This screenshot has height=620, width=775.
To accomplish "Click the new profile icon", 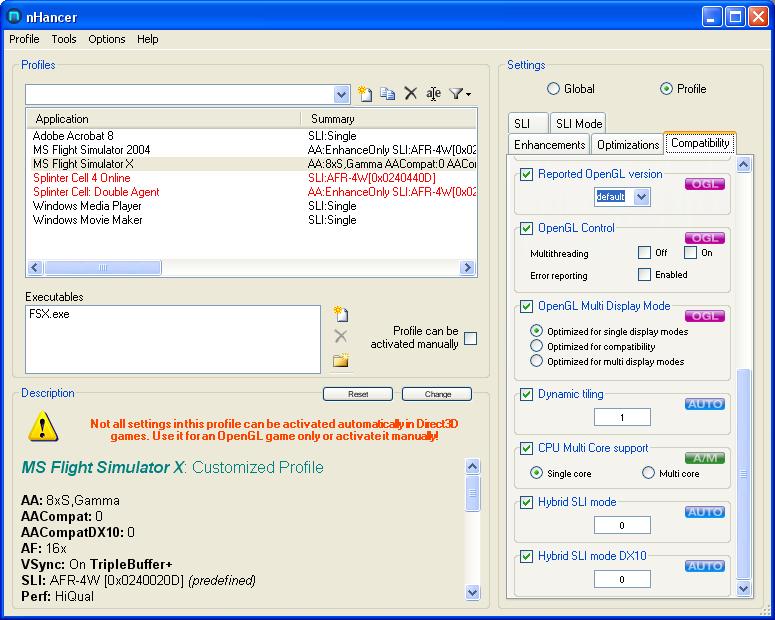I will [x=365, y=94].
